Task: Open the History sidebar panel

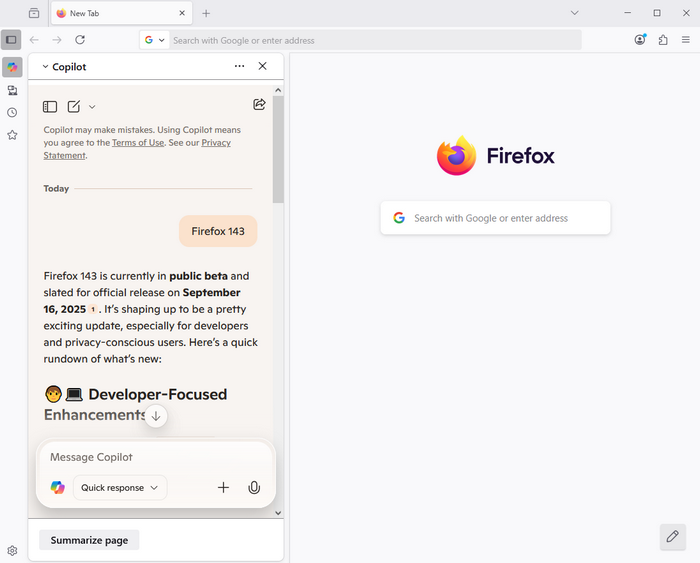Action: (x=12, y=113)
